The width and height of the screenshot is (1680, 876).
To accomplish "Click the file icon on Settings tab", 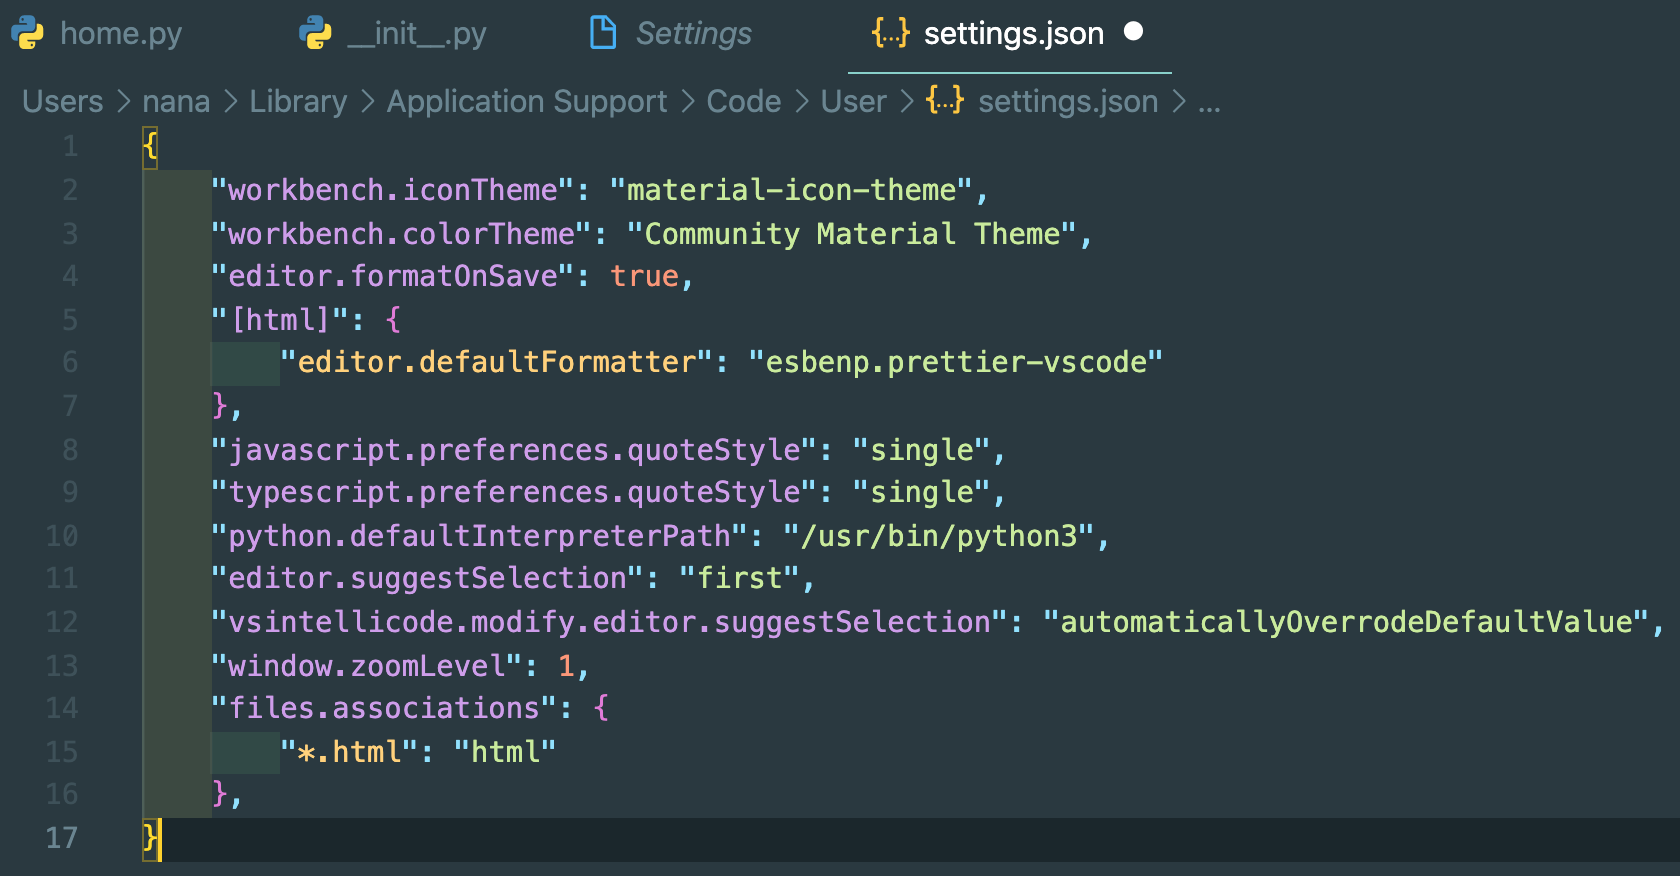I will (603, 33).
